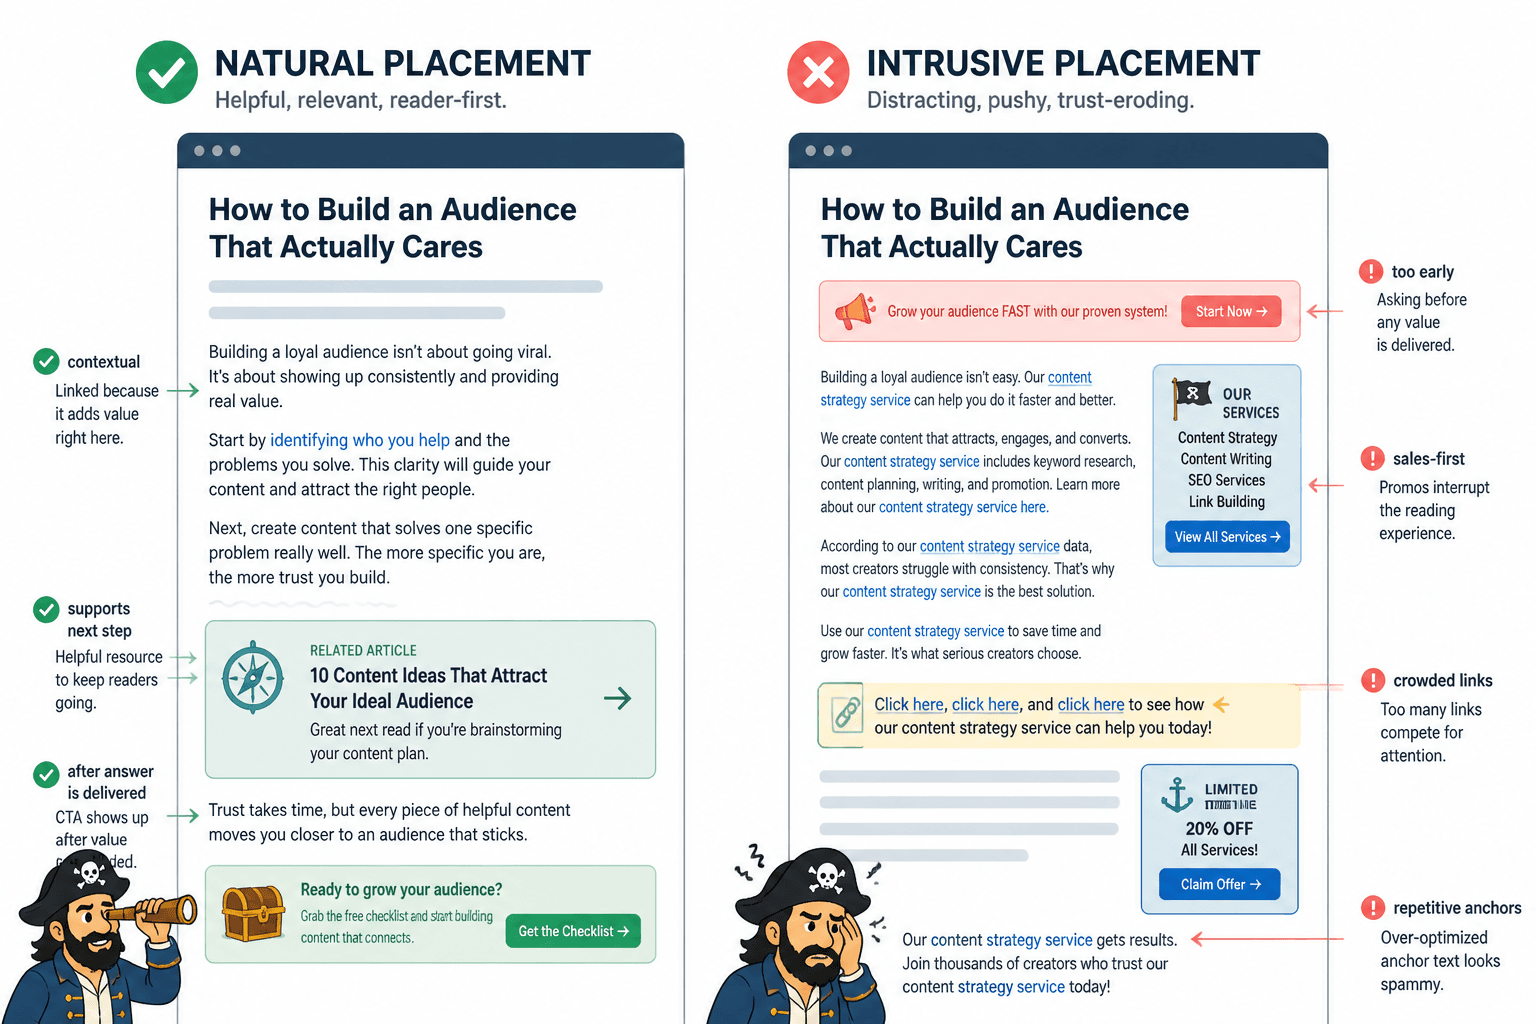1536x1024 pixels.
Task: Click the View All Services button
Action: click(1227, 537)
